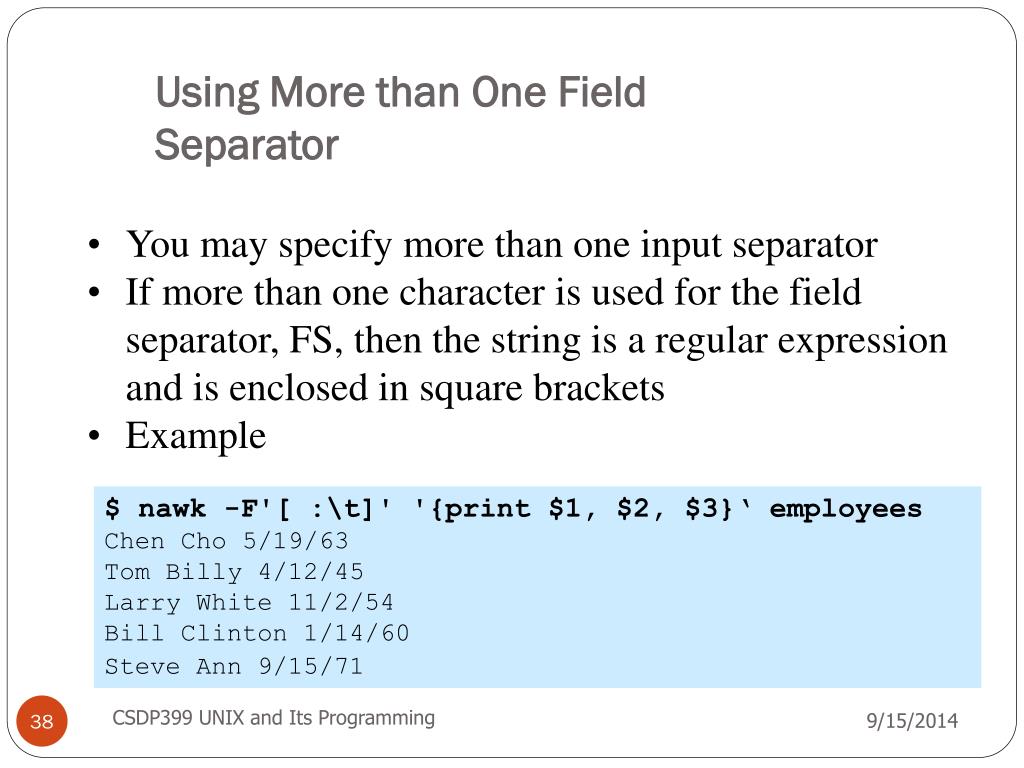1024x768 pixels.
Task: Click the orange slide number 38 badge
Action: (x=42, y=721)
